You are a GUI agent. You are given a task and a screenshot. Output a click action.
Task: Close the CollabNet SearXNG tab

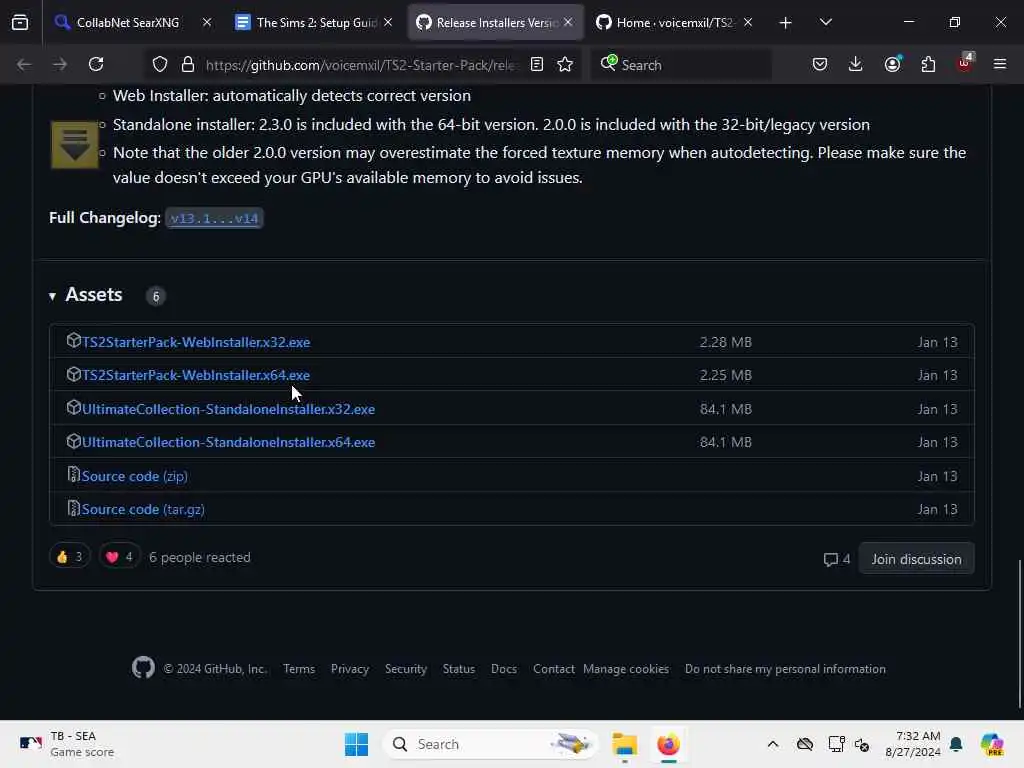tap(206, 22)
